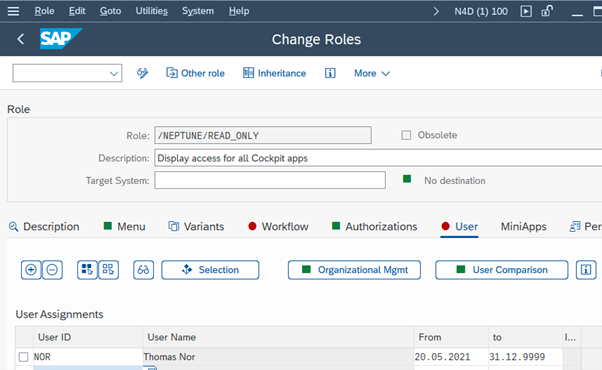This screenshot has width=602, height=370.
Task: Open the command field dropdown
Action: [x=114, y=73]
